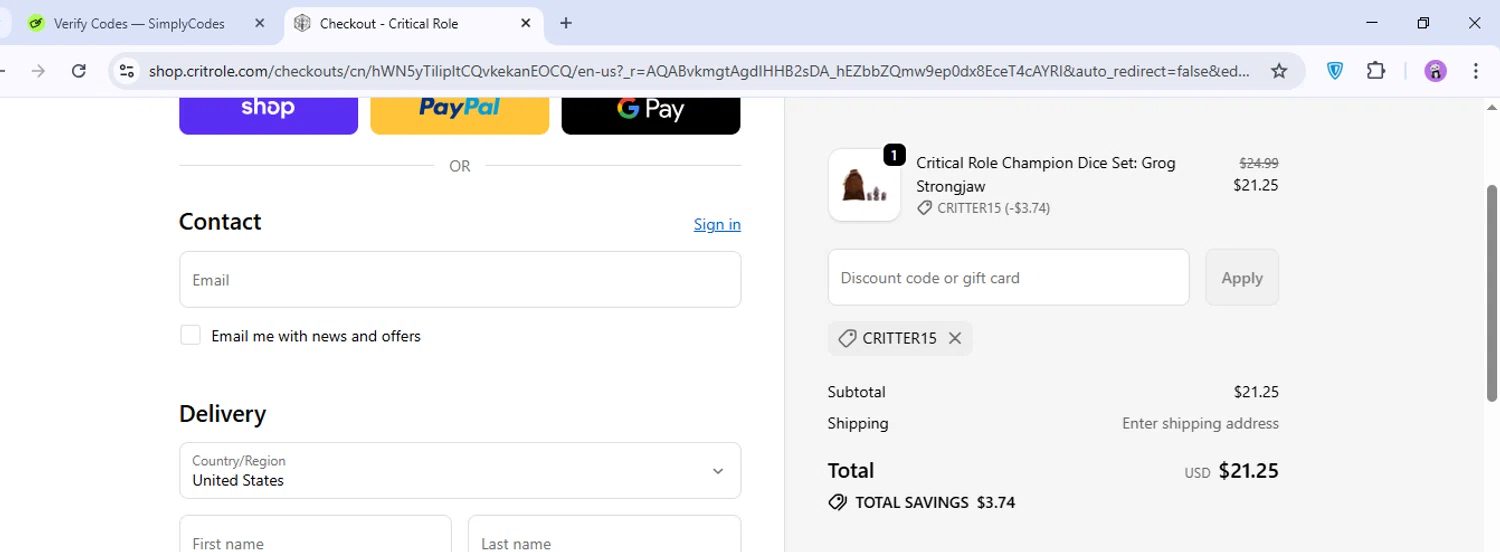Open the Extensions puzzle icon
This screenshot has width=1500, height=552.
(x=1376, y=71)
